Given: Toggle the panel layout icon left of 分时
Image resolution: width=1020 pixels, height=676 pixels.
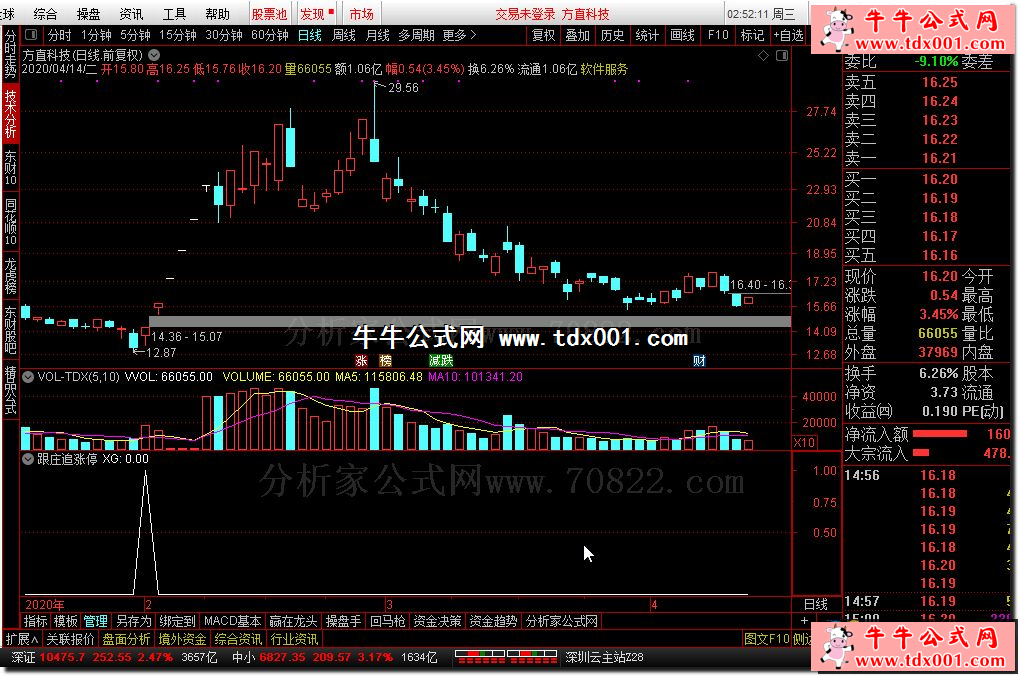Looking at the screenshot, I should click(x=31, y=34).
